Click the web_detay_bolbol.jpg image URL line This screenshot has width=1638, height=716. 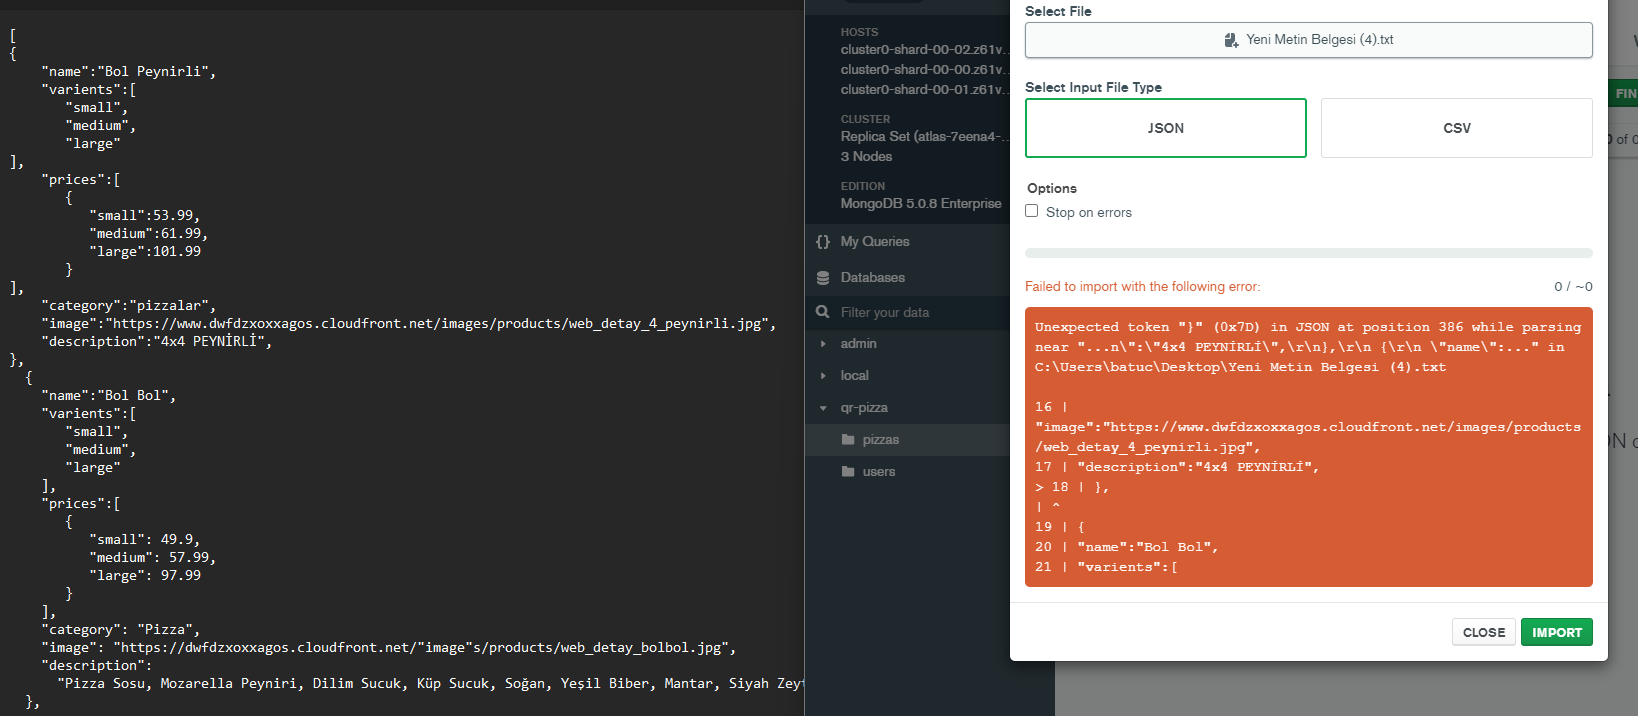pos(388,647)
